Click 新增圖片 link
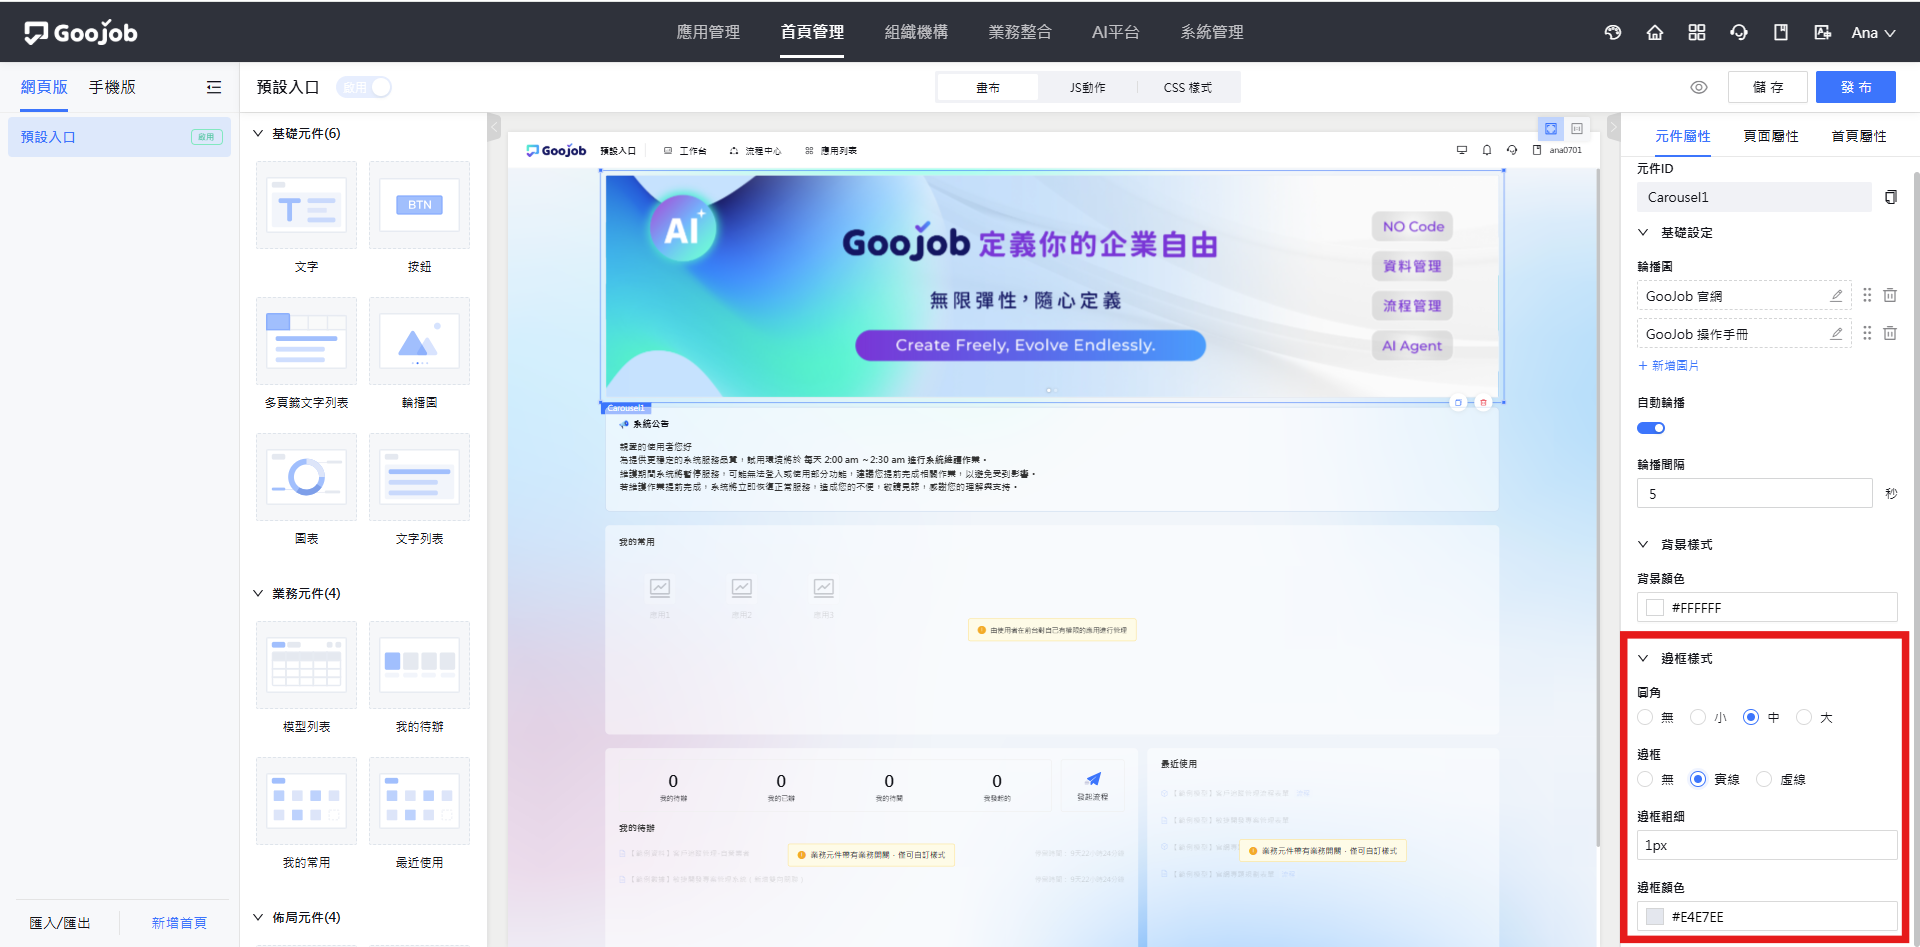 (x=1668, y=365)
